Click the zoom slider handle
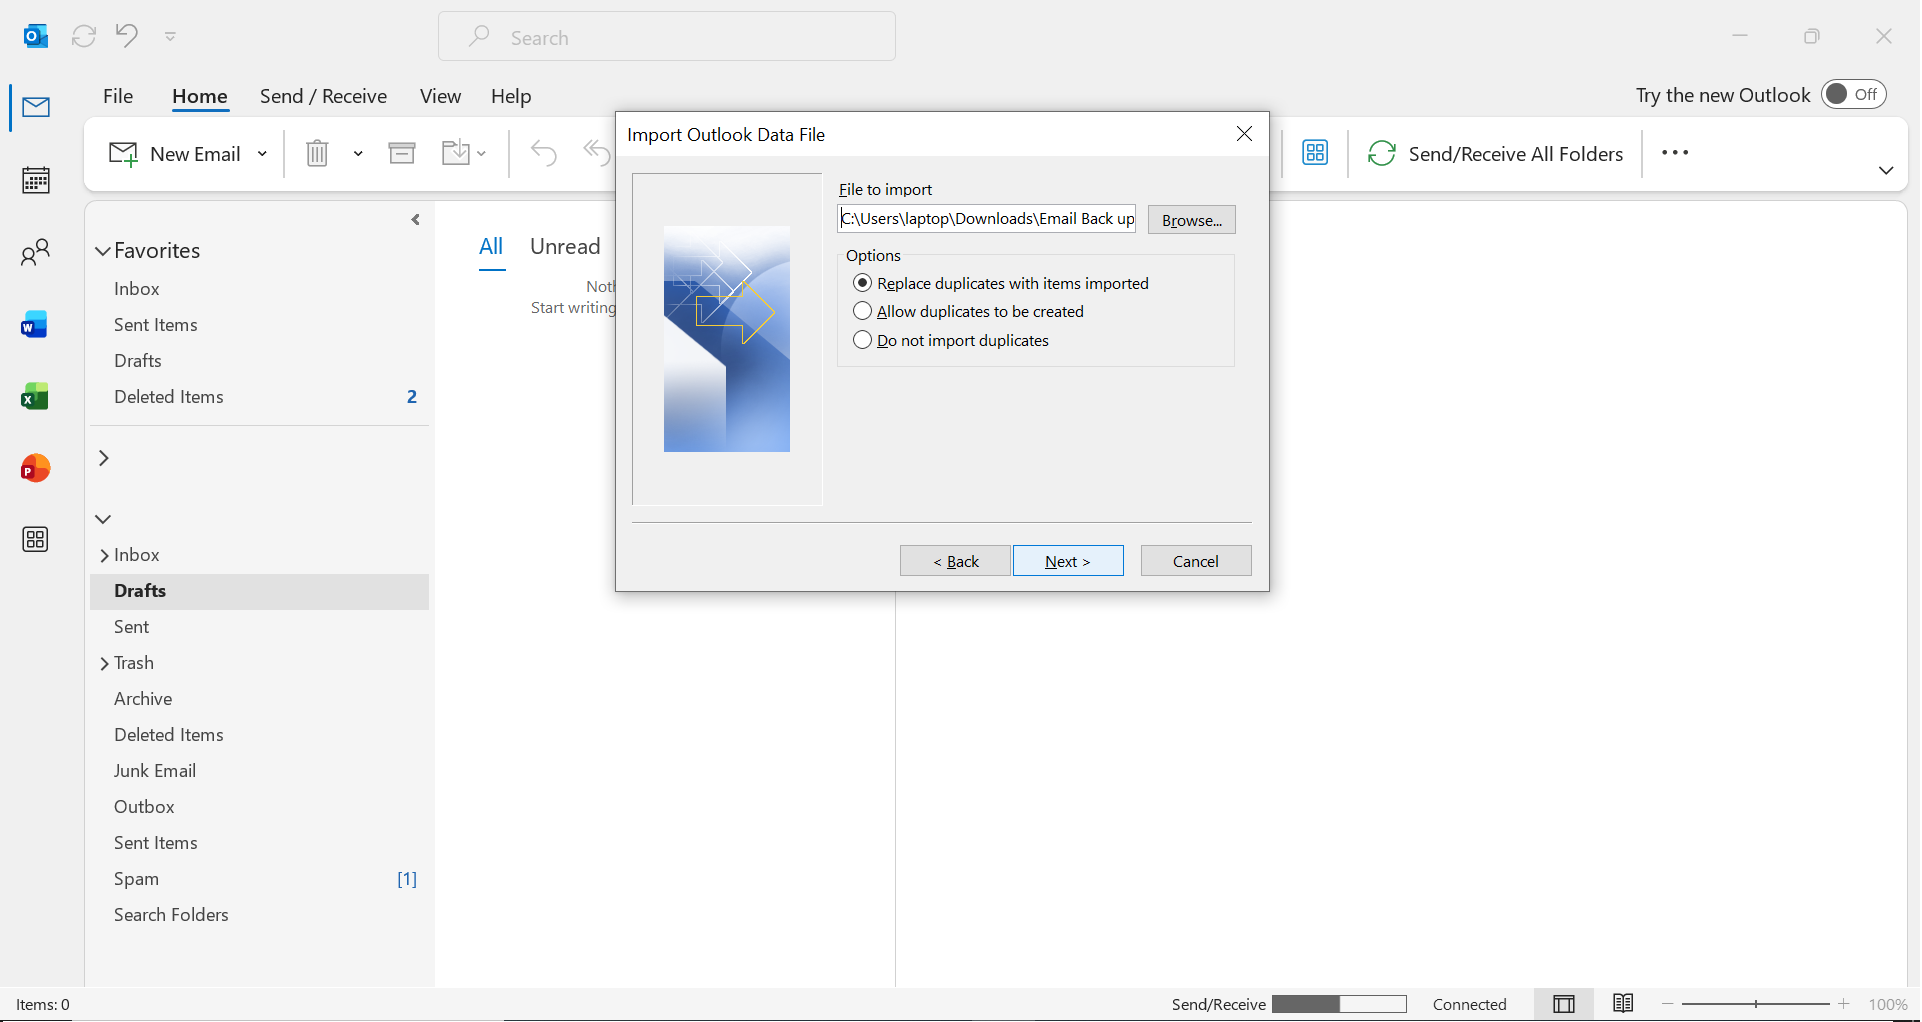Viewport: 1922px width, 1022px height. point(1756,1004)
